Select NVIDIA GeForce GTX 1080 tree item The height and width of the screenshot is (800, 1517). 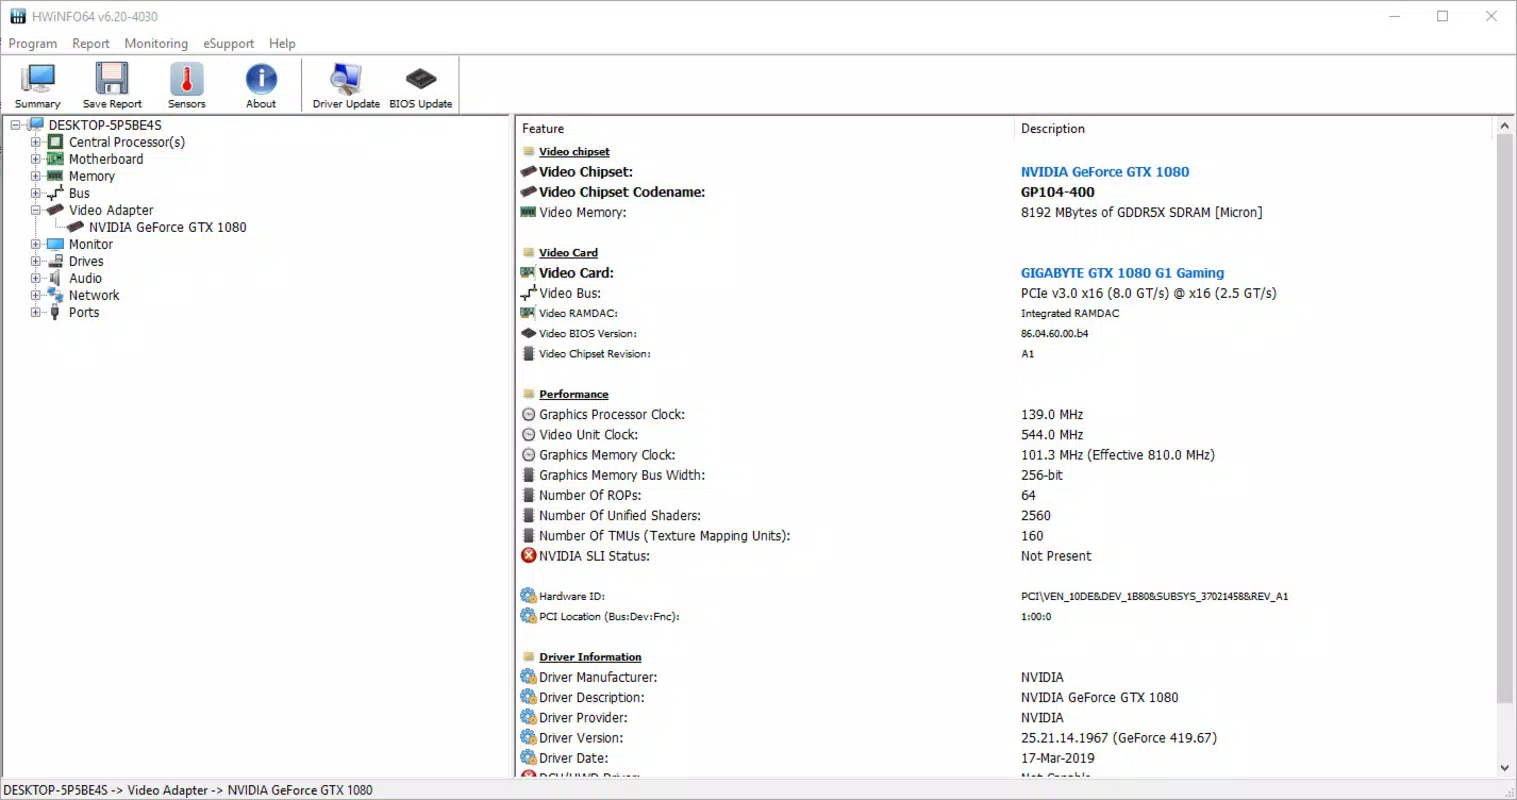[167, 227]
